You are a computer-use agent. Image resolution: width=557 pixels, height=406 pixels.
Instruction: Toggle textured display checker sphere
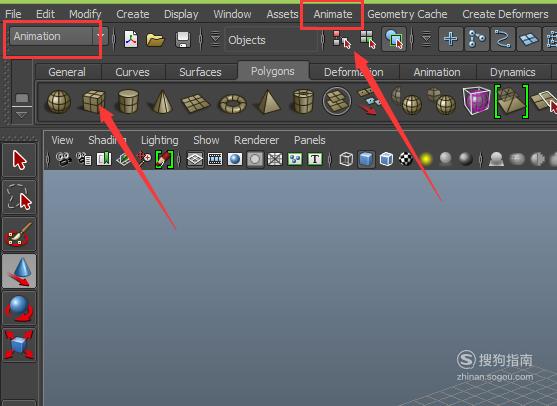click(x=406, y=159)
